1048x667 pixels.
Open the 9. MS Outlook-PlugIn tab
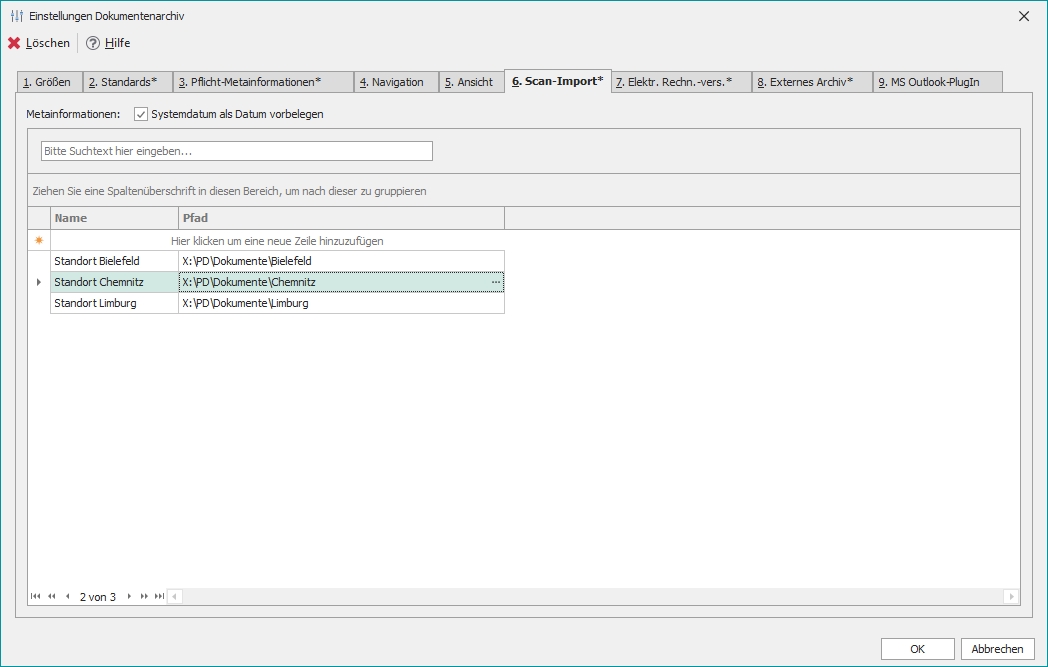[938, 82]
